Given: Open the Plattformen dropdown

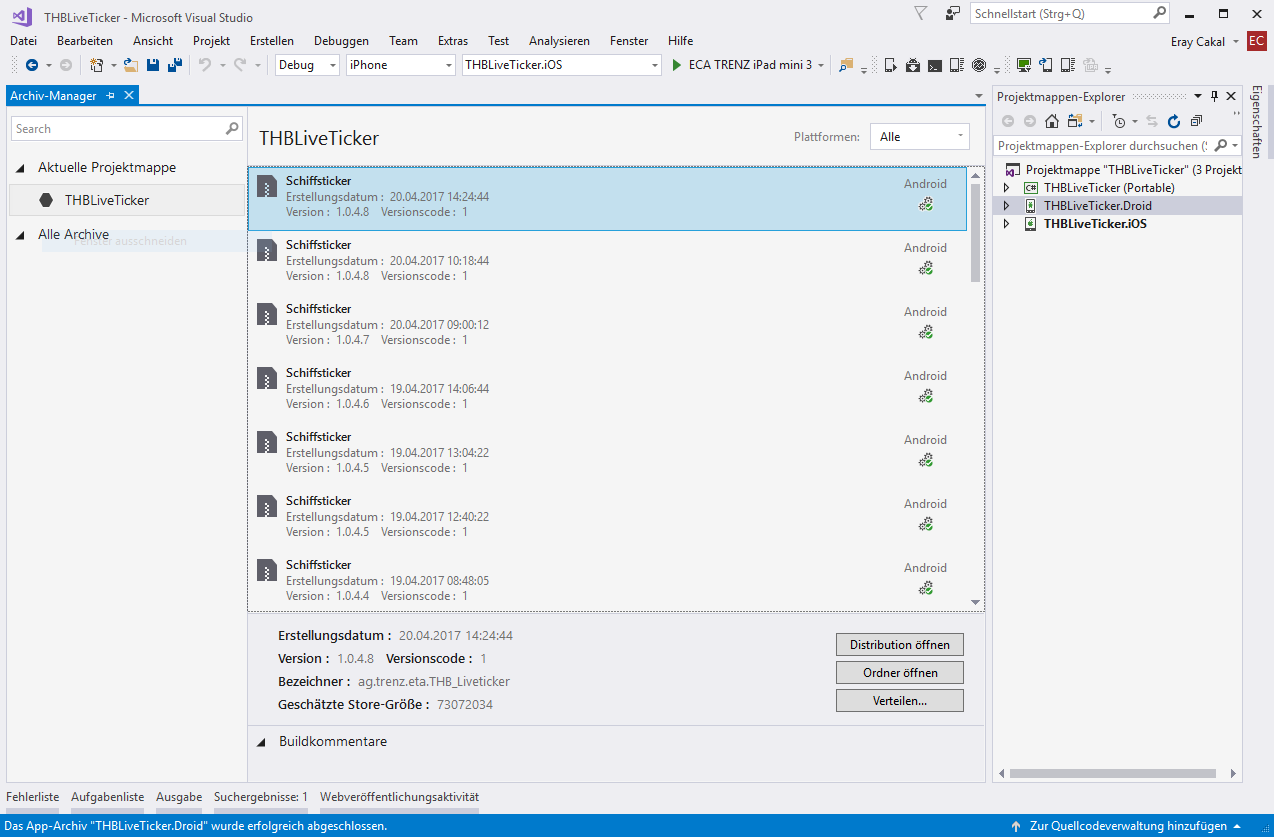Looking at the screenshot, I should [x=920, y=137].
